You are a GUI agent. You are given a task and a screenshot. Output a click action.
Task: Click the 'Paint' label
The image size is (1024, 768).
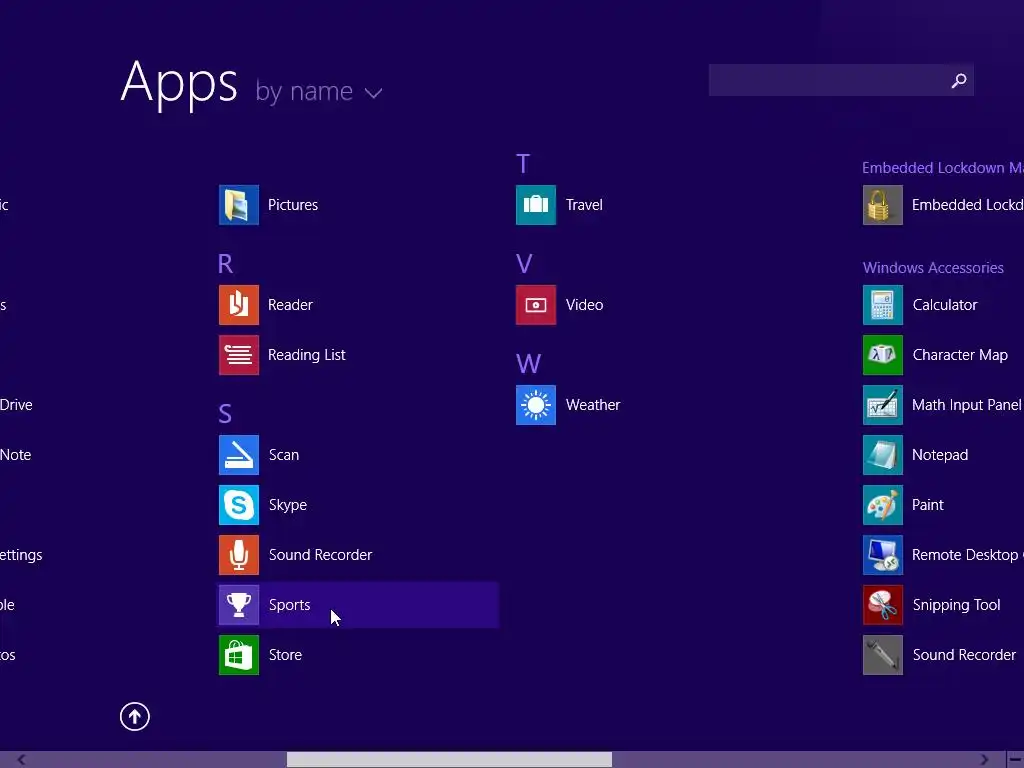[927, 505]
